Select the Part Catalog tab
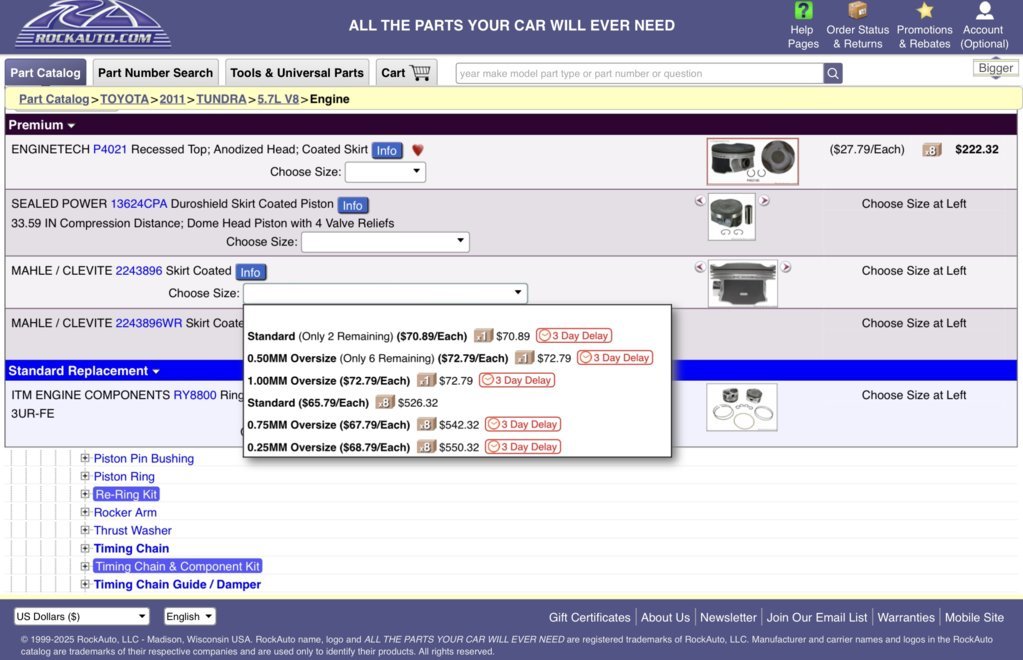This screenshot has width=1023, height=660. tap(45, 73)
